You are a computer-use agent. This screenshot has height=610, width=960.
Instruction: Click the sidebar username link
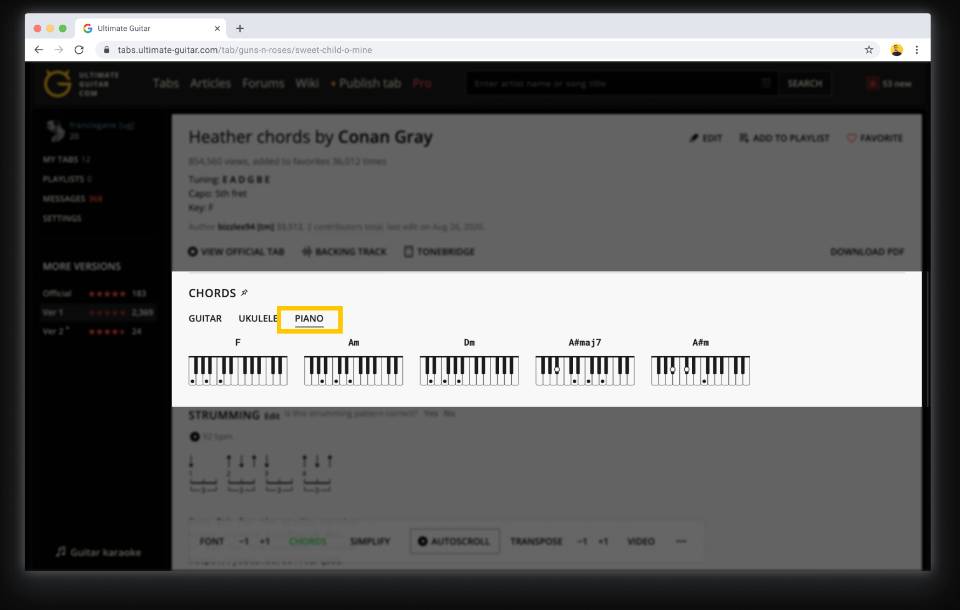click(102, 125)
